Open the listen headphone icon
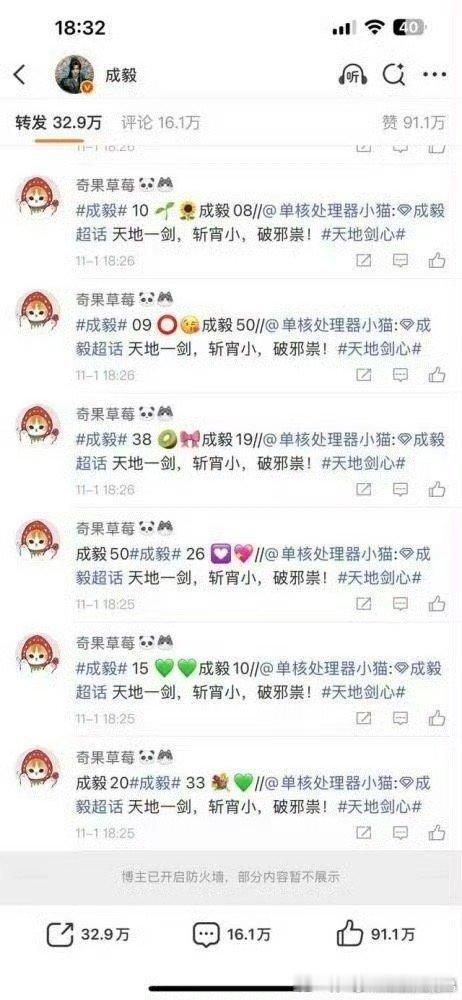462x1000 pixels. 352,75
